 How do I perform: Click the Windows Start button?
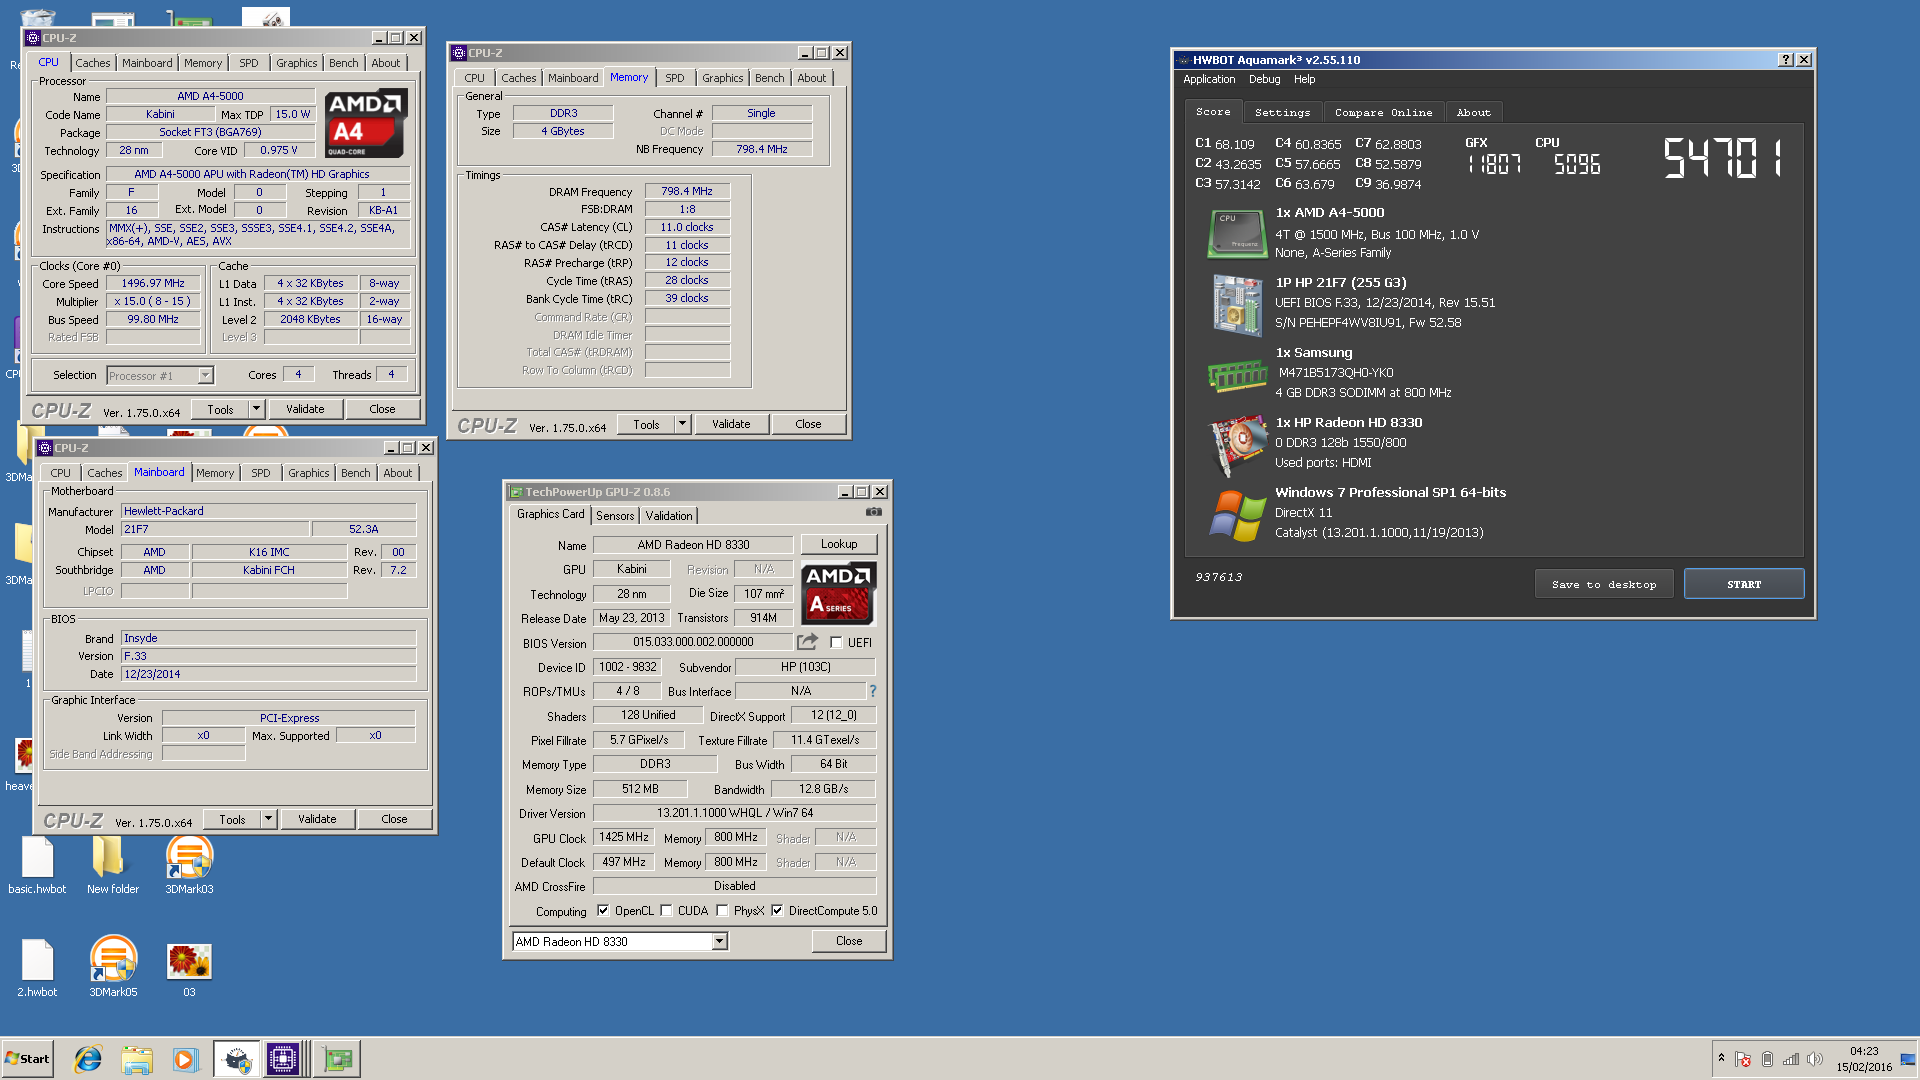point(28,1059)
